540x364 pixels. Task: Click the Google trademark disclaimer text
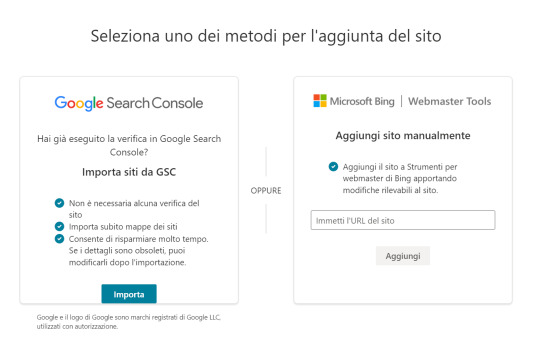[128, 322]
